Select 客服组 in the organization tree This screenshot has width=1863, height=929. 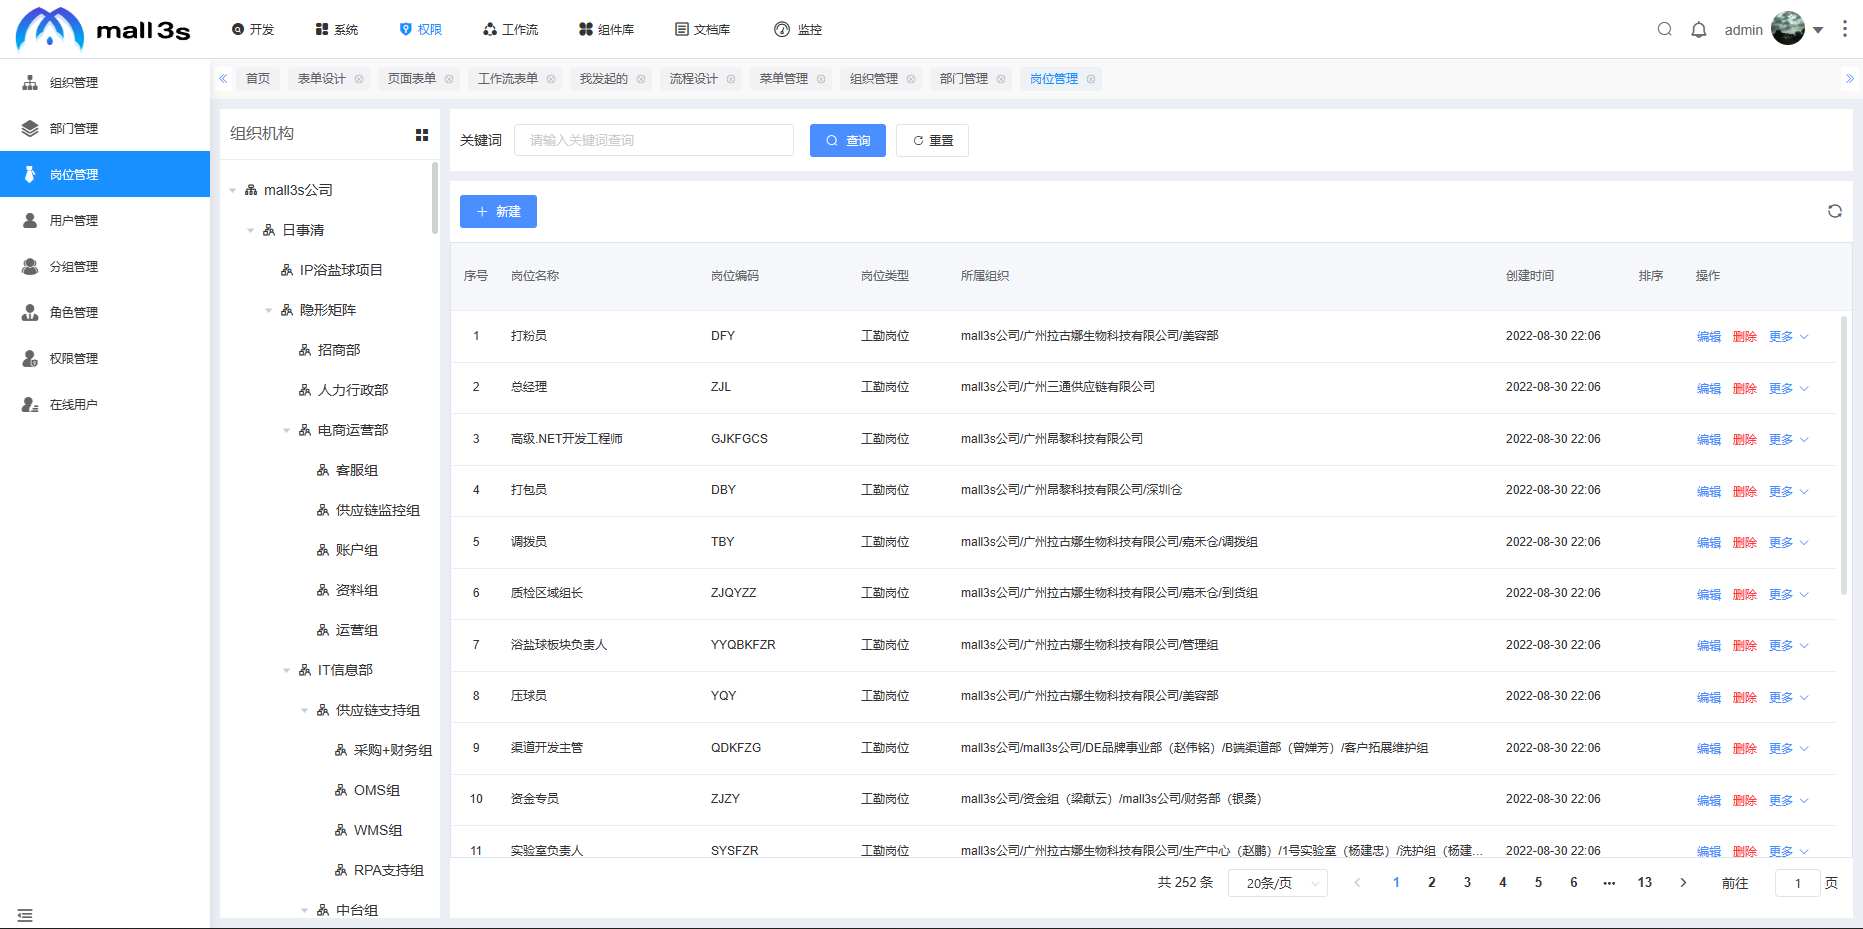(357, 470)
